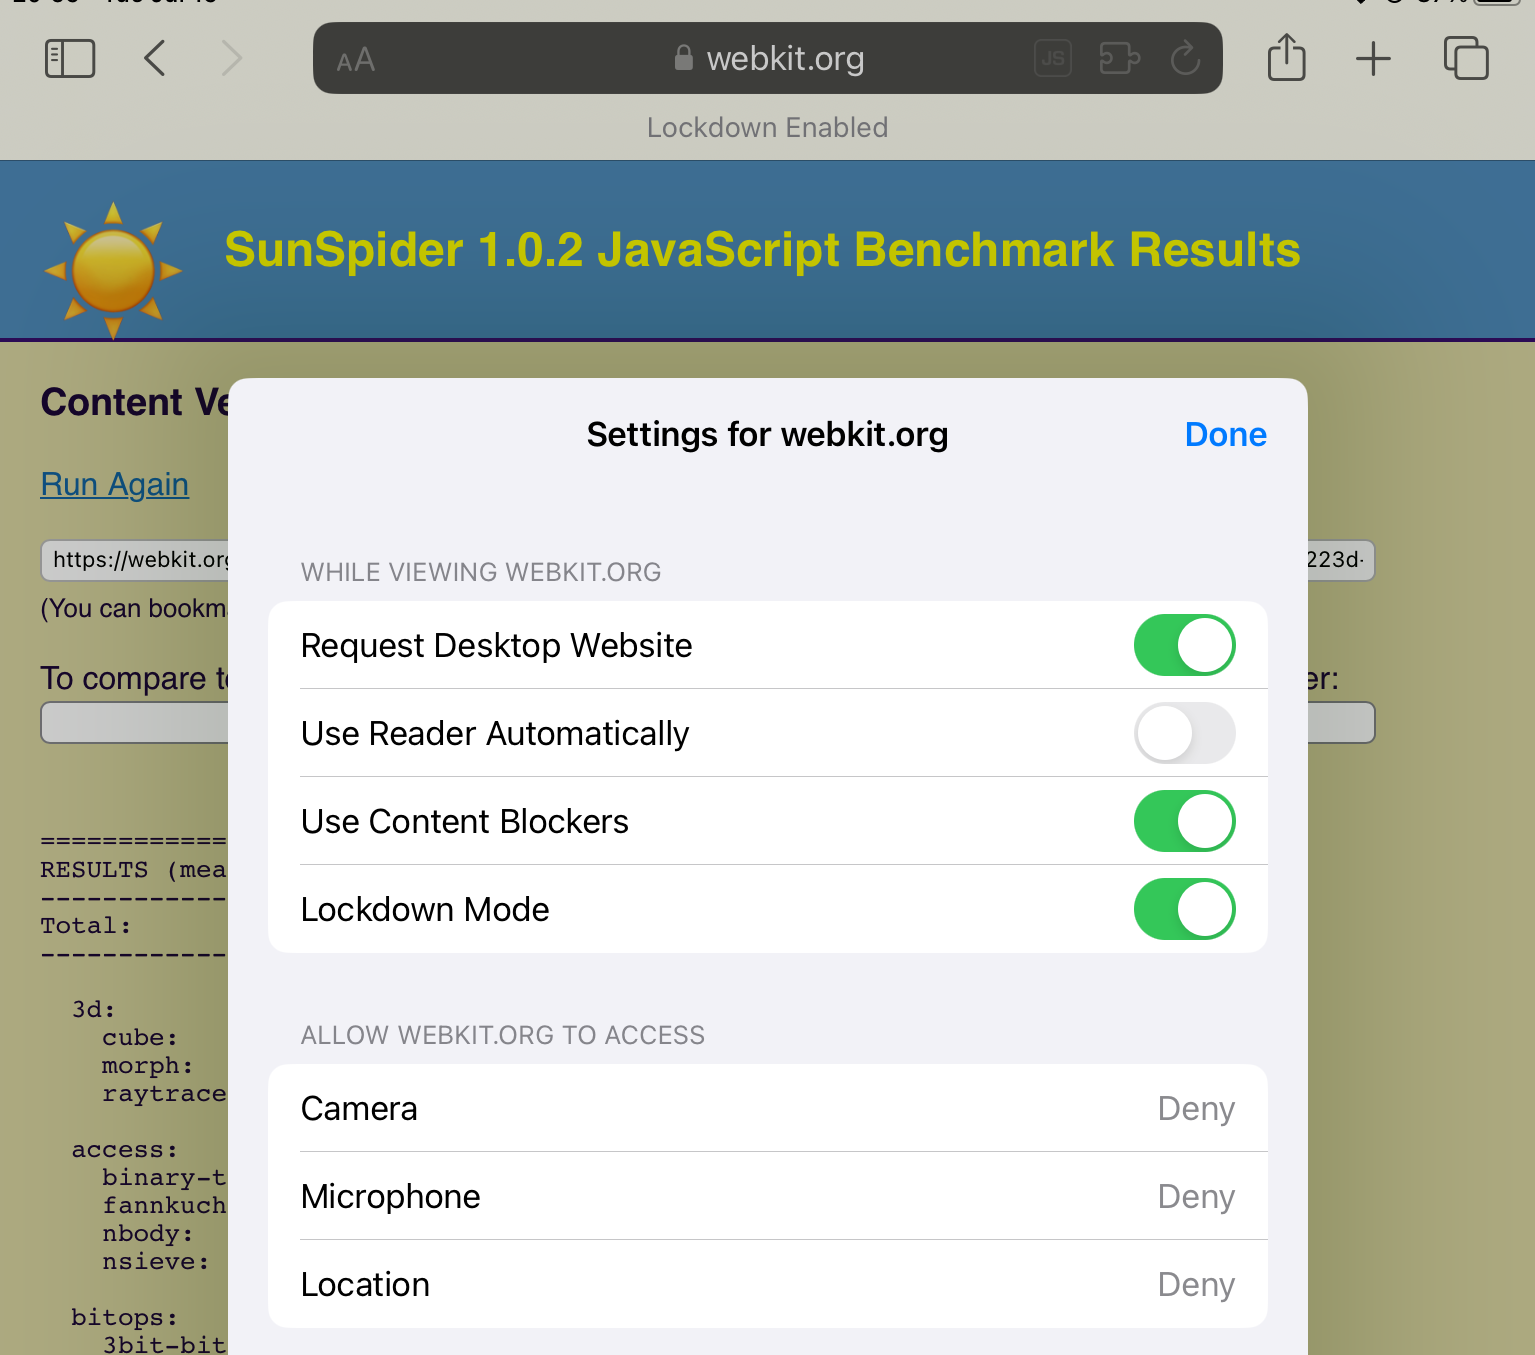Click the JS extension icon in address bar
Viewport: 1535px width, 1355px height.
point(1053,58)
